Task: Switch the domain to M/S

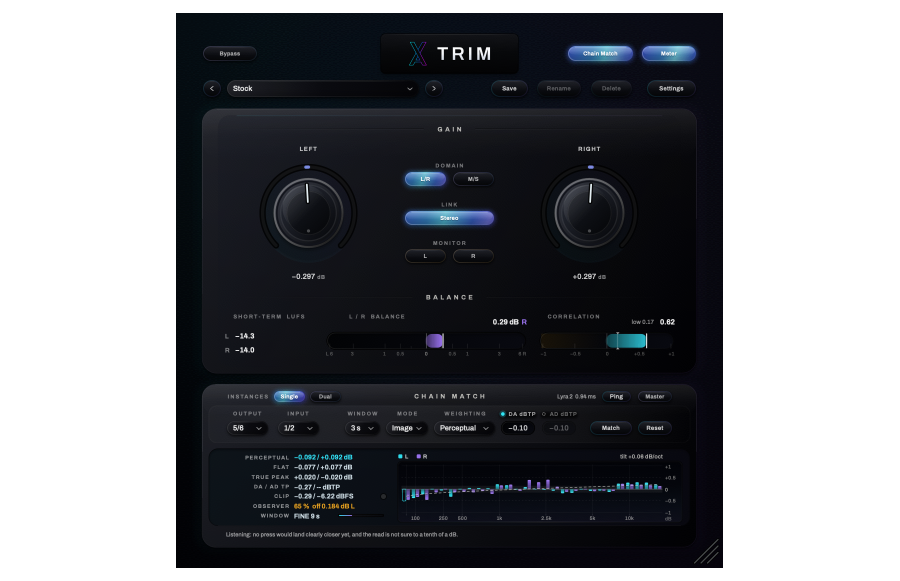Action: [x=473, y=179]
